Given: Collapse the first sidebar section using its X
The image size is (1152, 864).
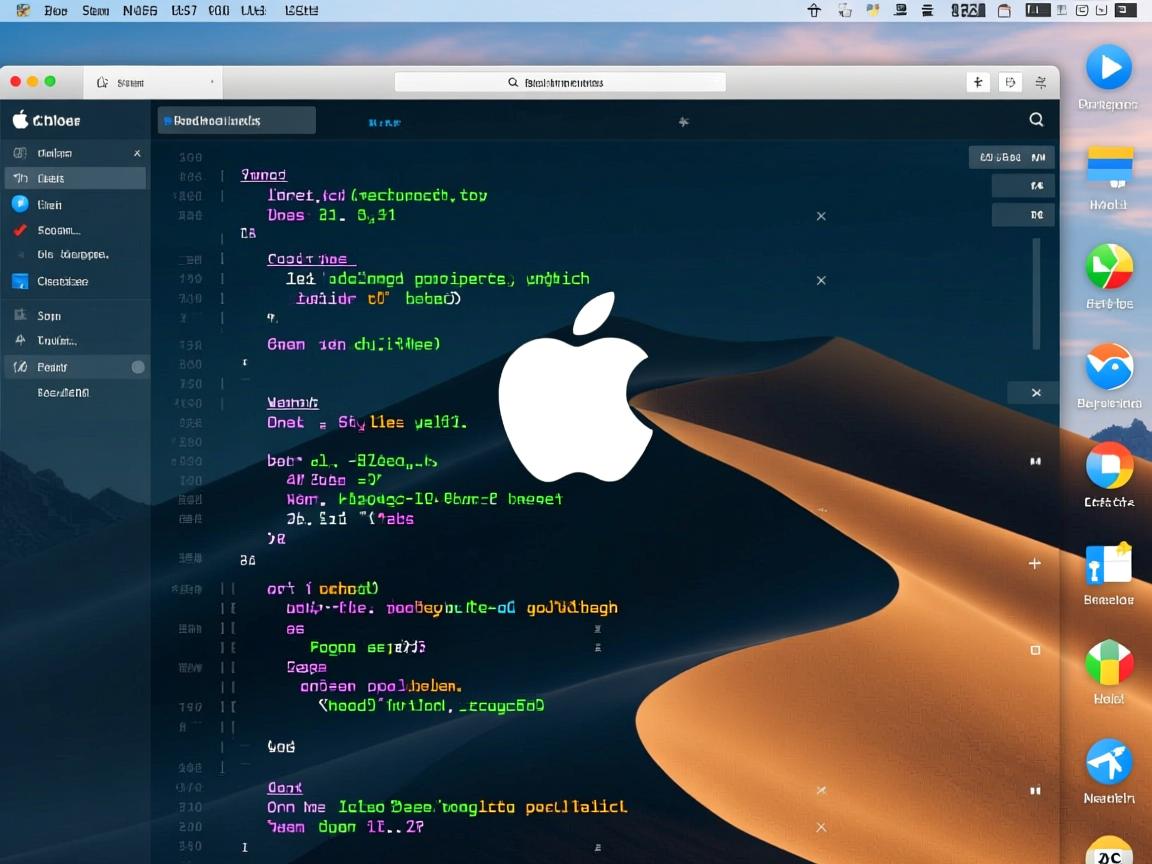Looking at the screenshot, I should pyautogui.click(x=137, y=153).
